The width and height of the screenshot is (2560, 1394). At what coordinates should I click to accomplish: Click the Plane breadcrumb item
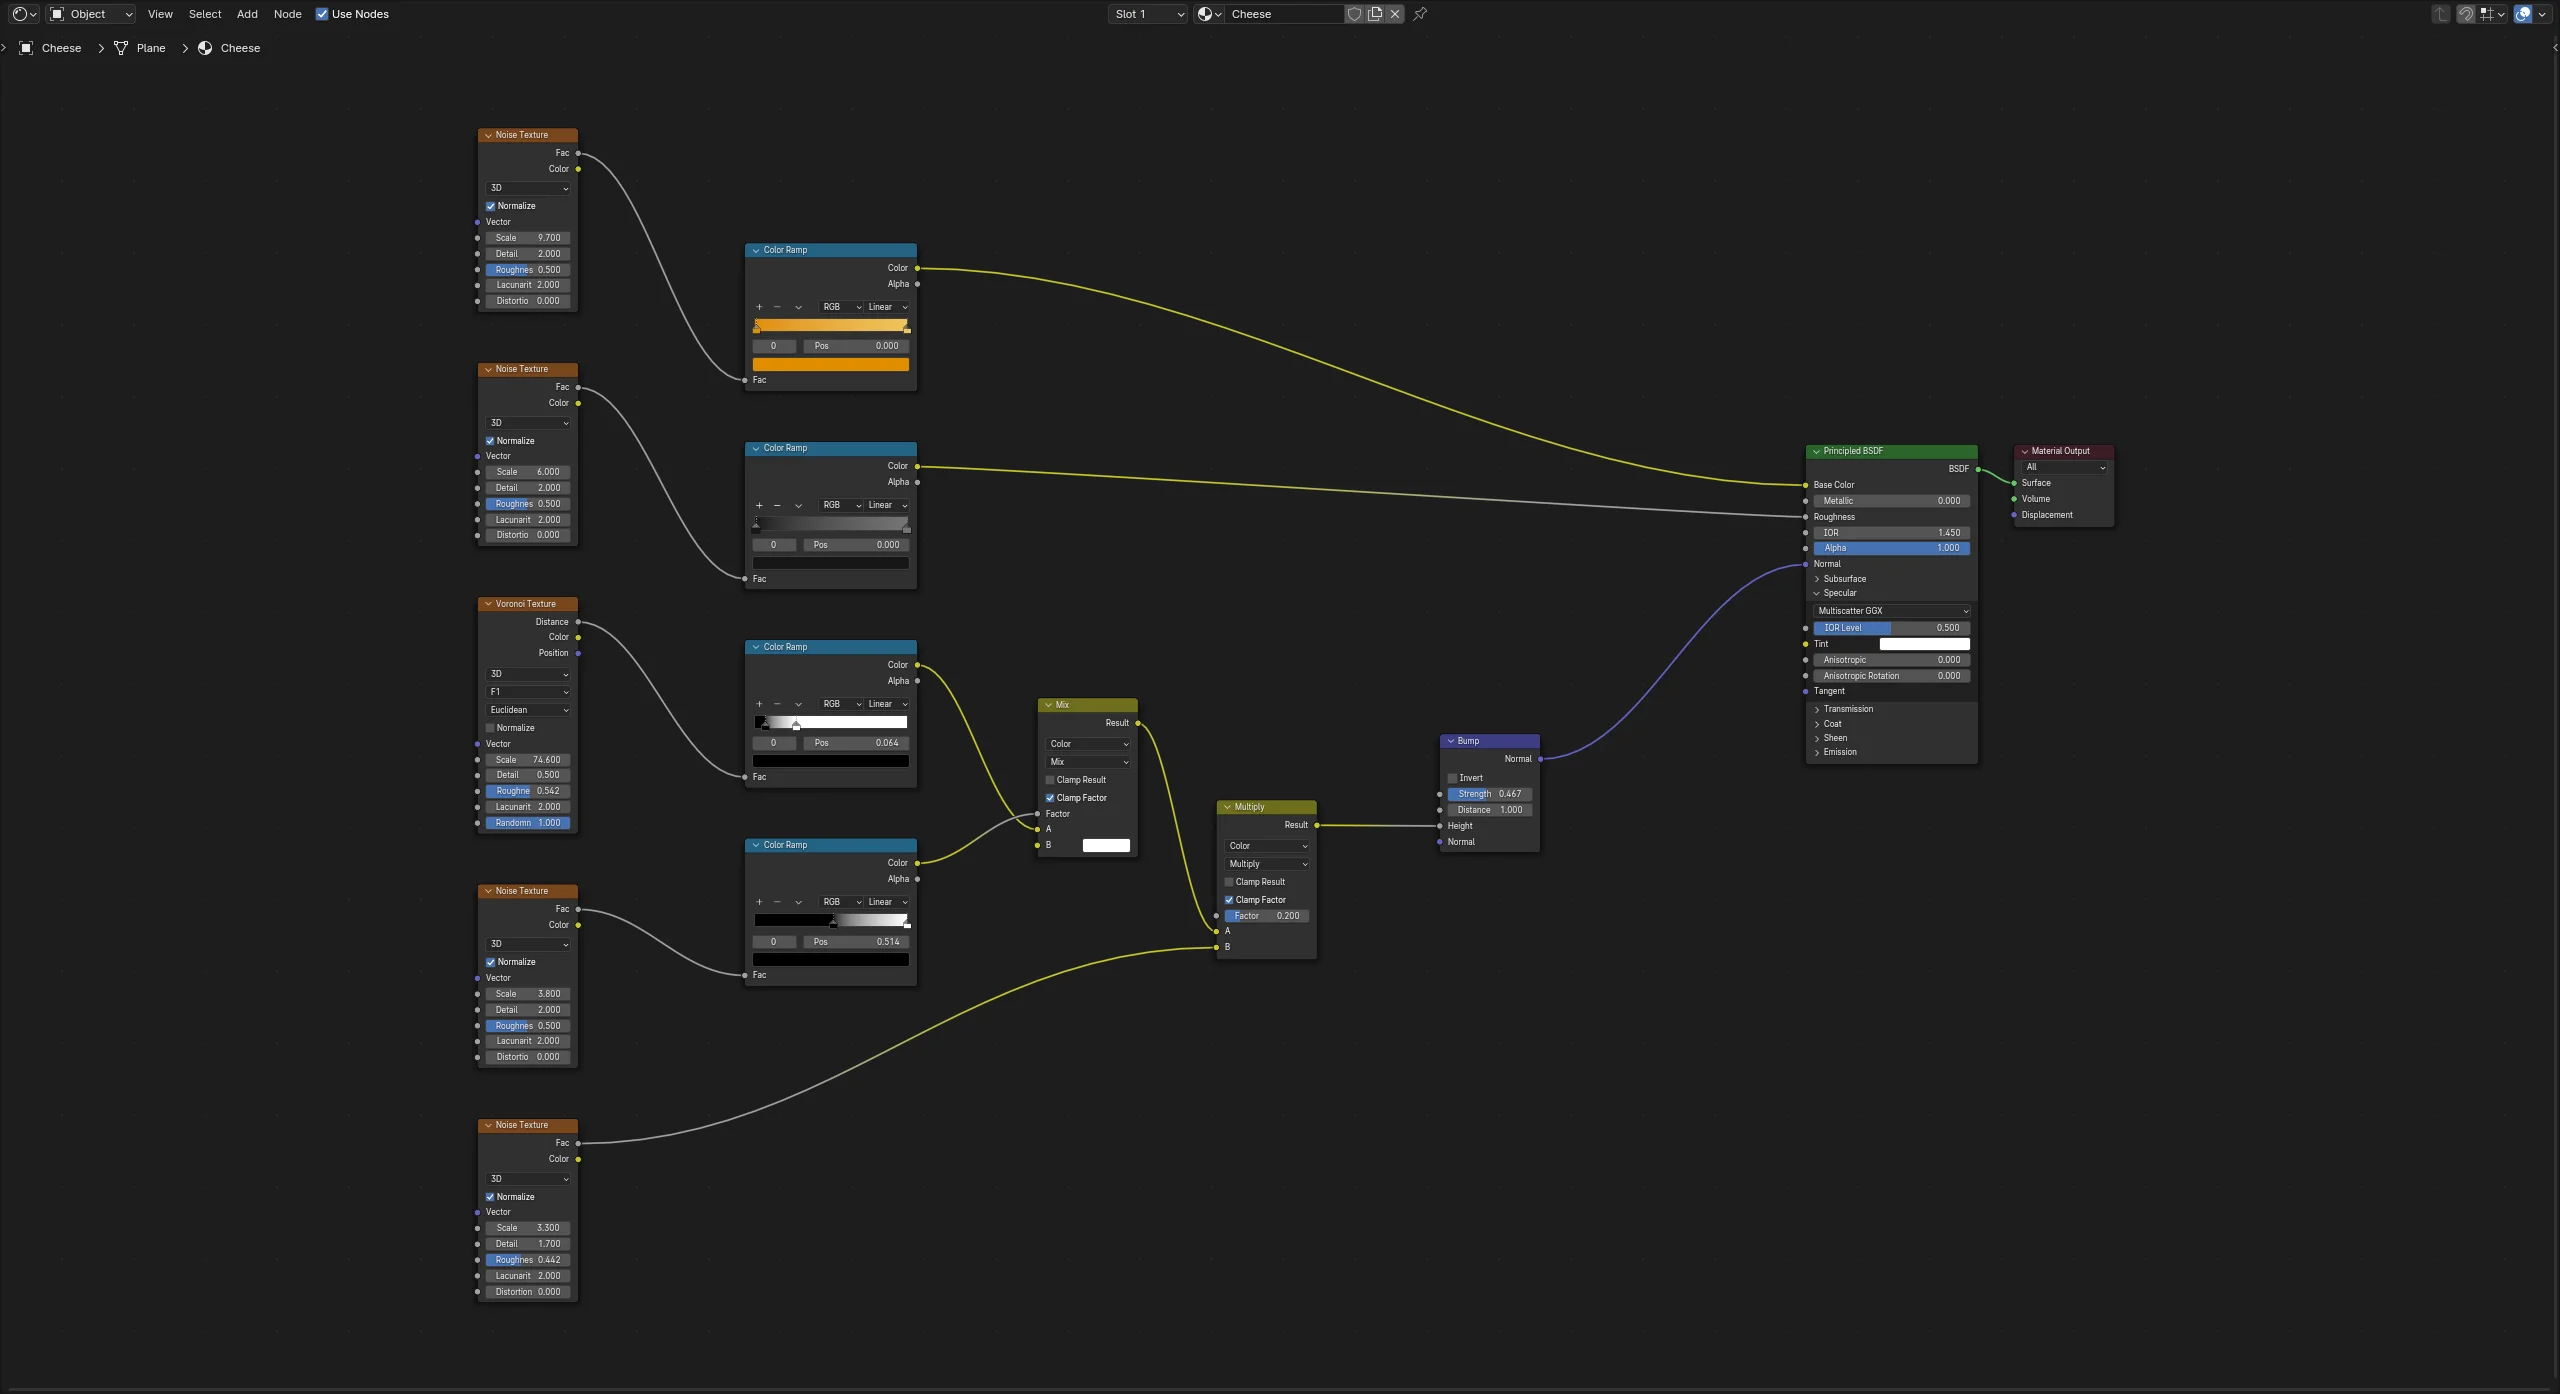[x=150, y=48]
